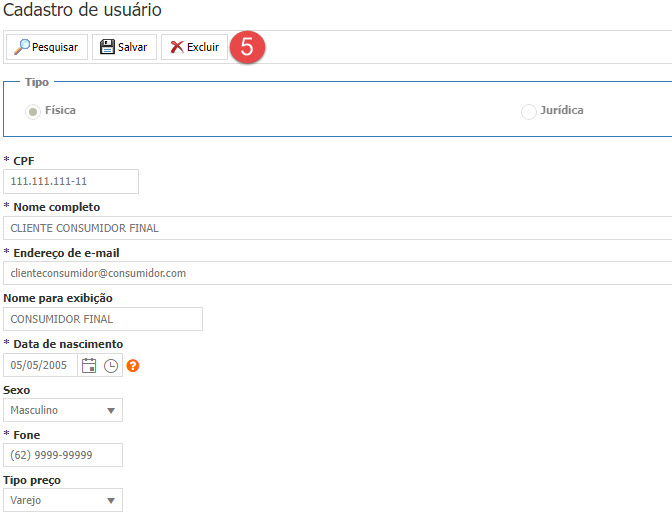672x512 pixels.
Task: Open the clock time picker icon
Action: point(111,365)
